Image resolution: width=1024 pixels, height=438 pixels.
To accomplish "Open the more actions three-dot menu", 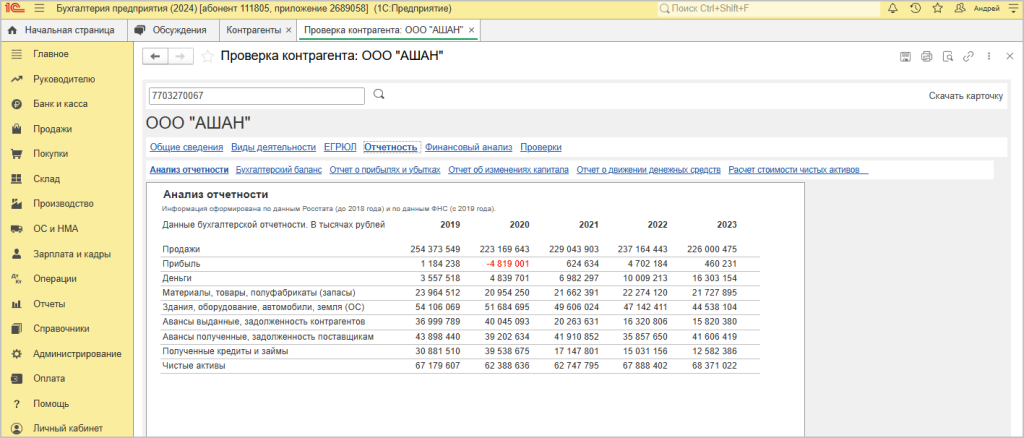I will pyautogui.click(x=989, y=57).
